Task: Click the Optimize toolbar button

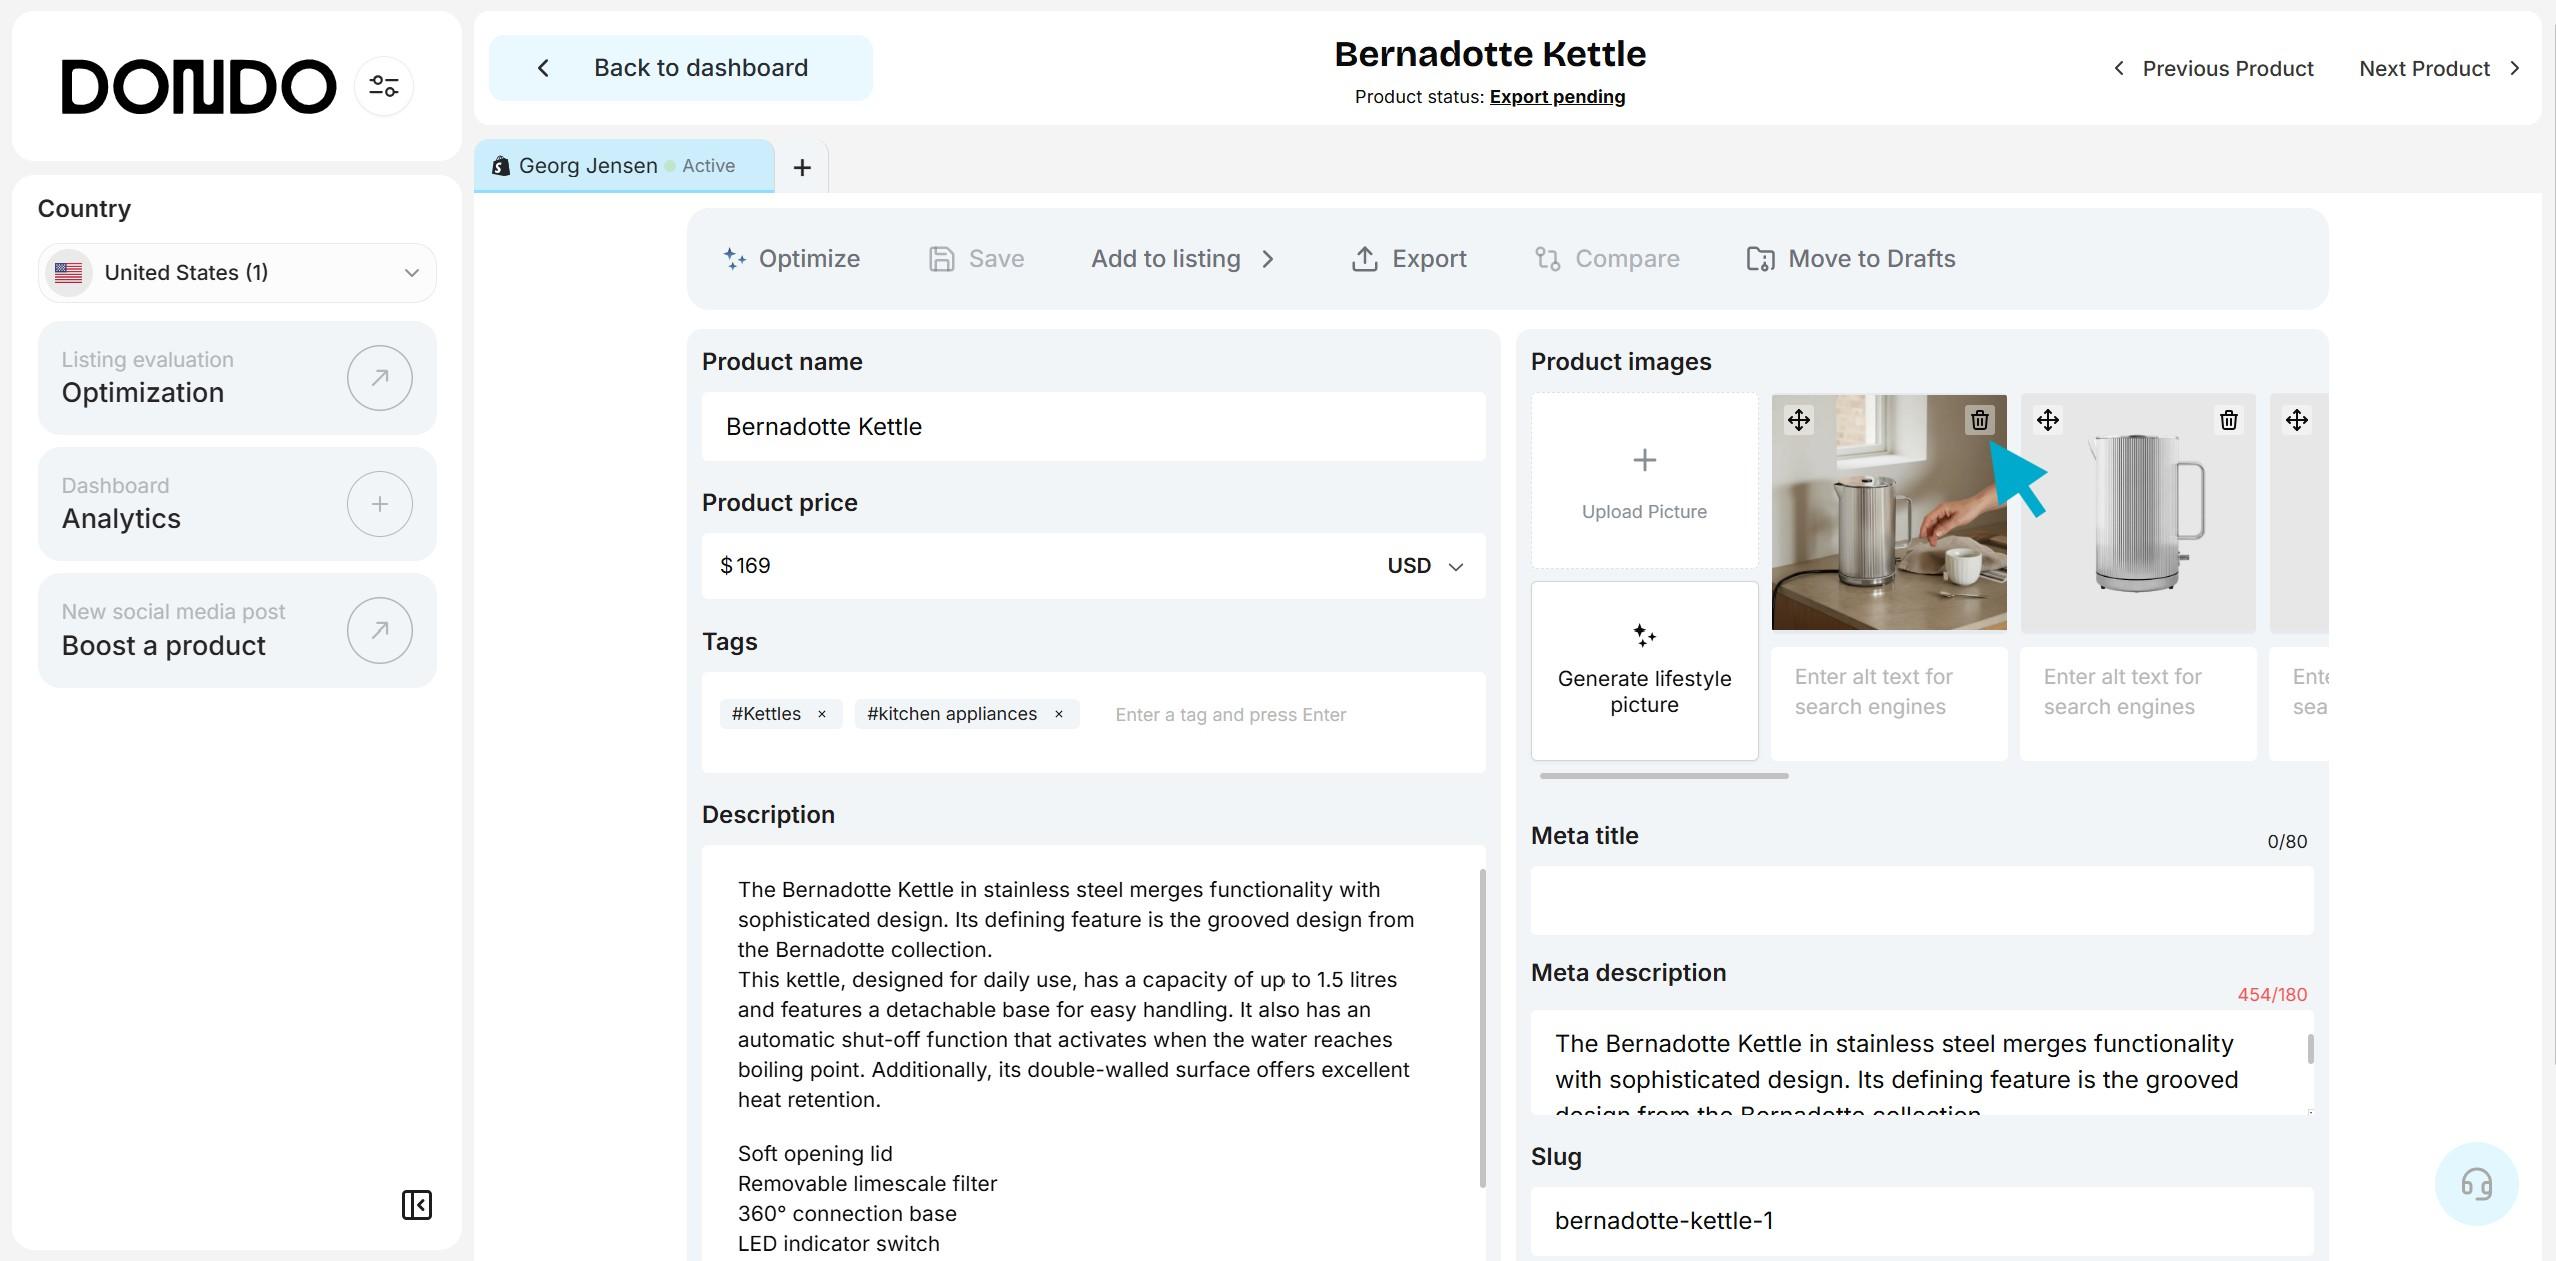Action: pyautogui.click(x=791, y=259)
